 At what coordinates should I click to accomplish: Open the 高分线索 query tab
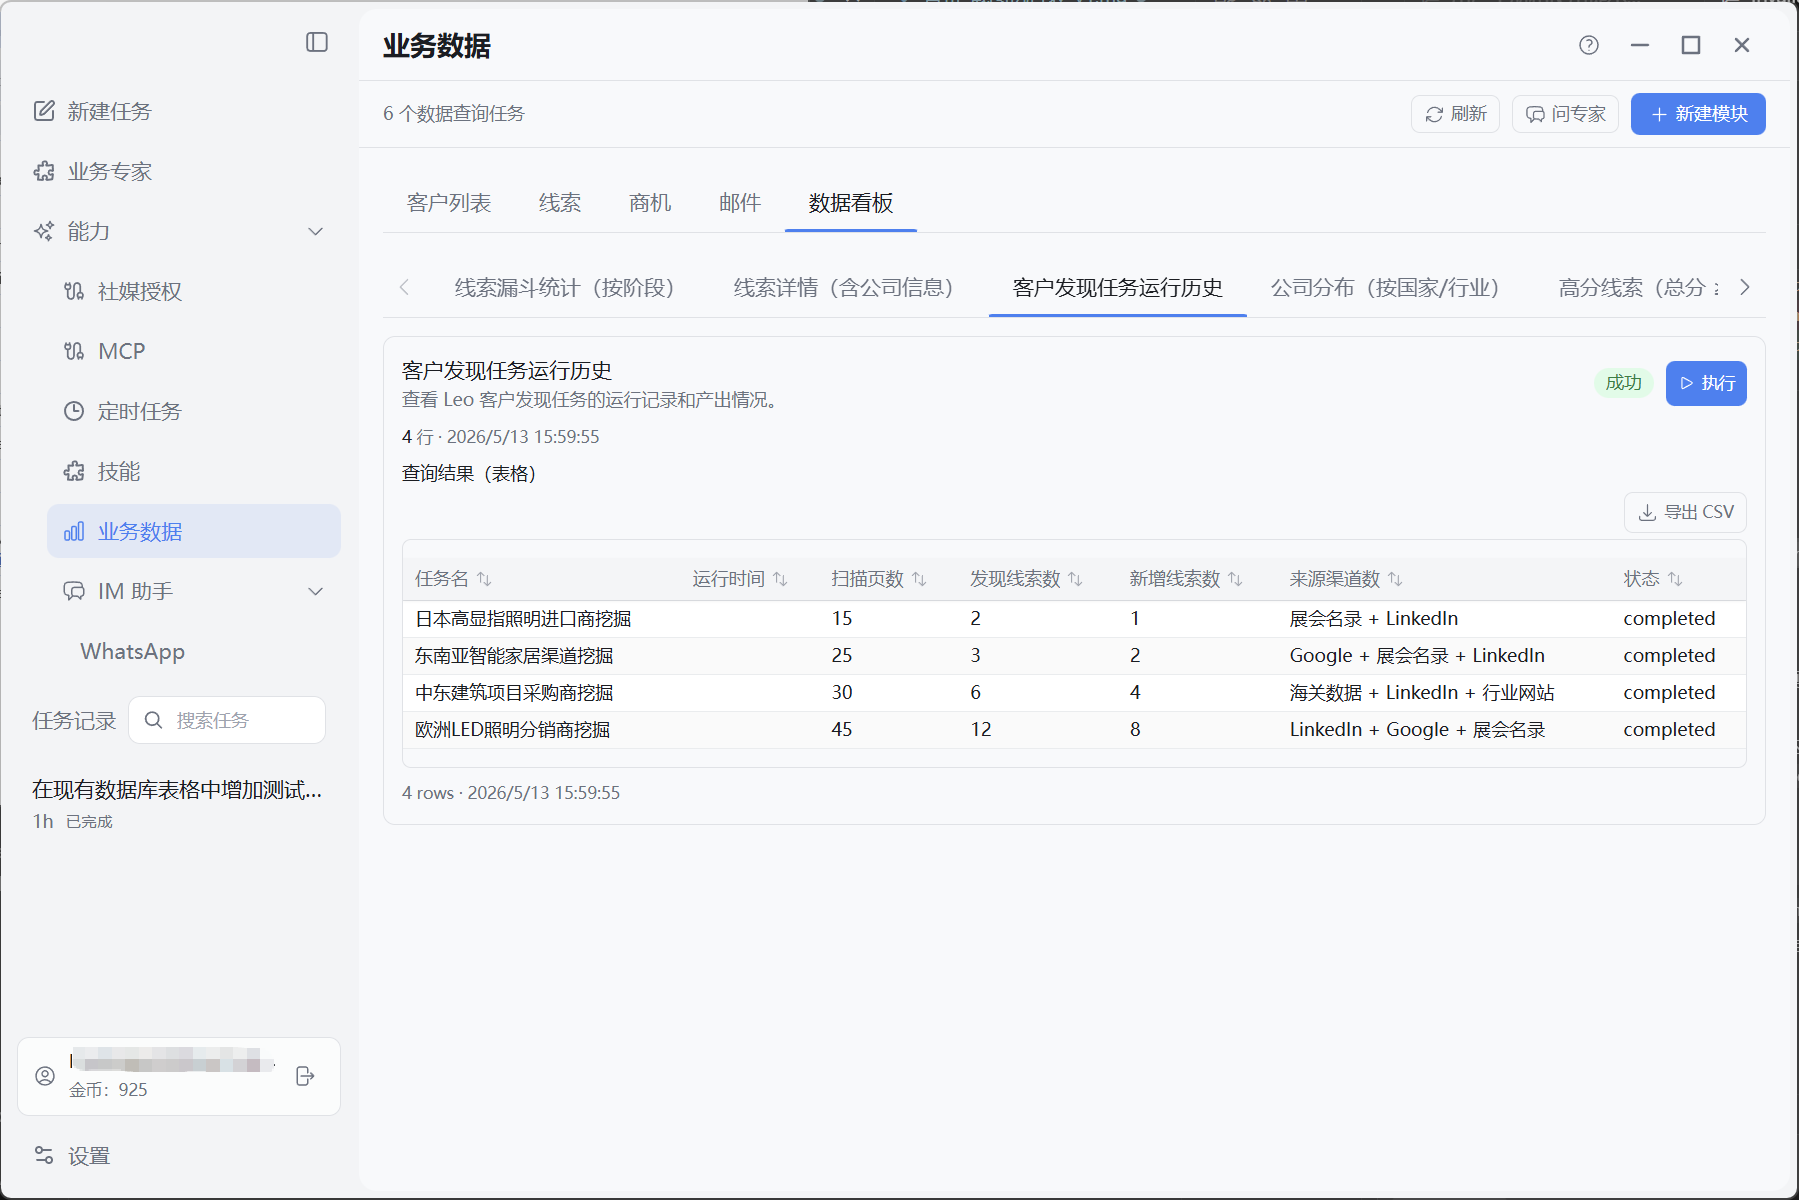1640,288
